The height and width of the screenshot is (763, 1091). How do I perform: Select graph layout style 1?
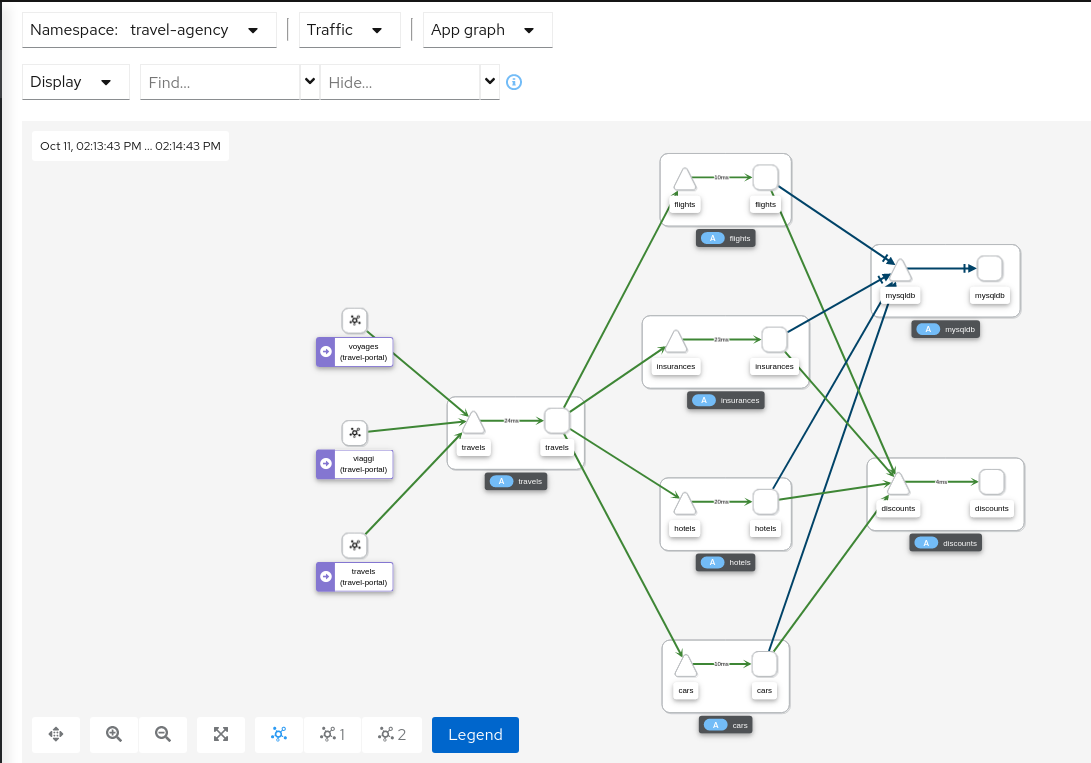[333, 734]
